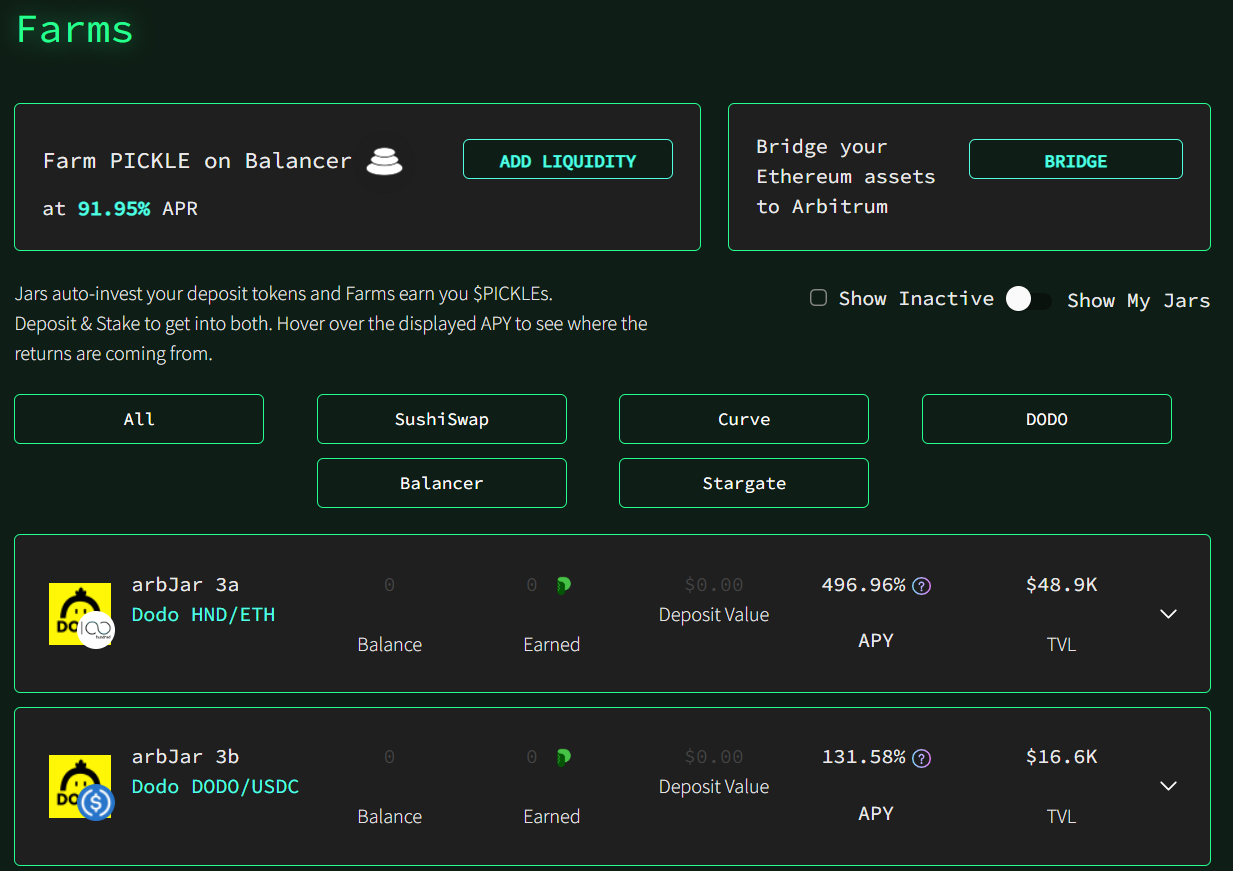Enable the Show Inactive checkbox
The height and width of the screenshot is (871, 1233).
(818, 298)
